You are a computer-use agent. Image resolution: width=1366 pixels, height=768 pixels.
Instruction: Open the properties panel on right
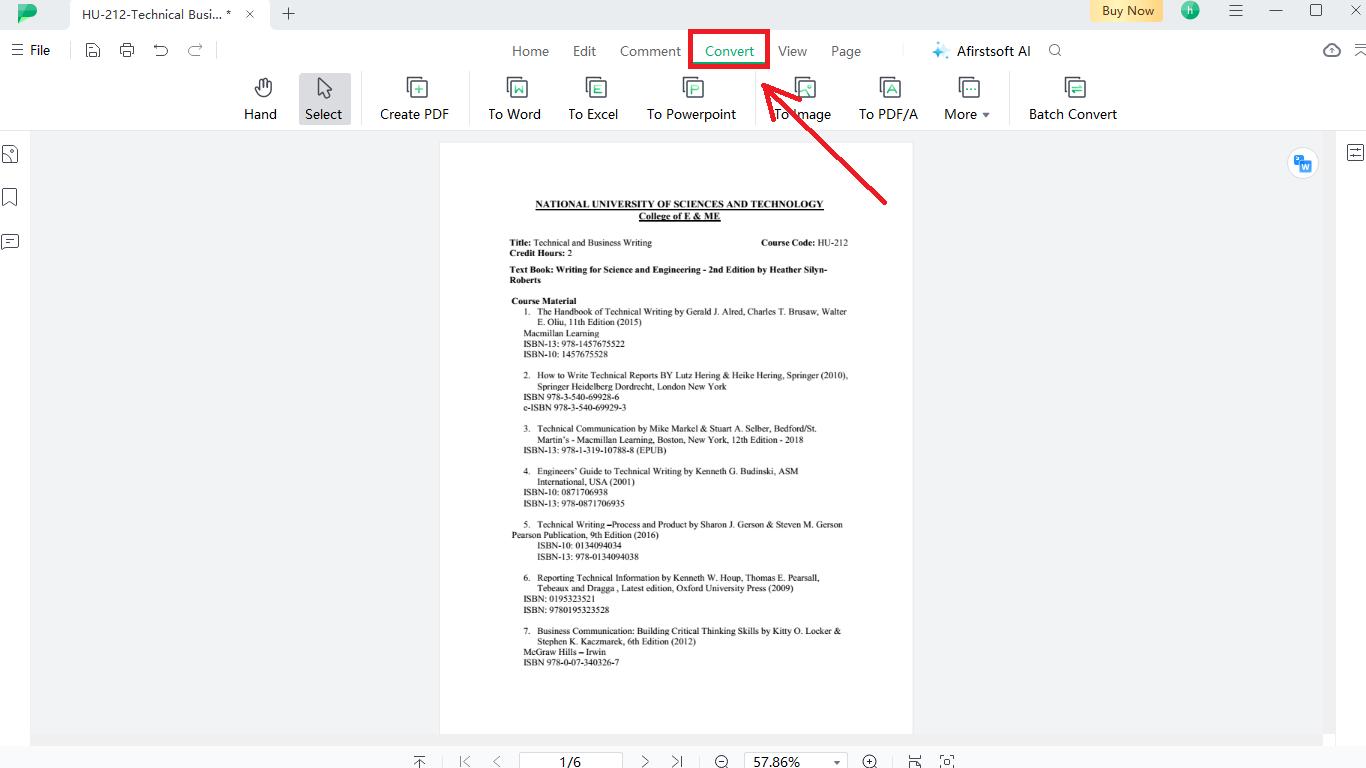click(1355, 152)
